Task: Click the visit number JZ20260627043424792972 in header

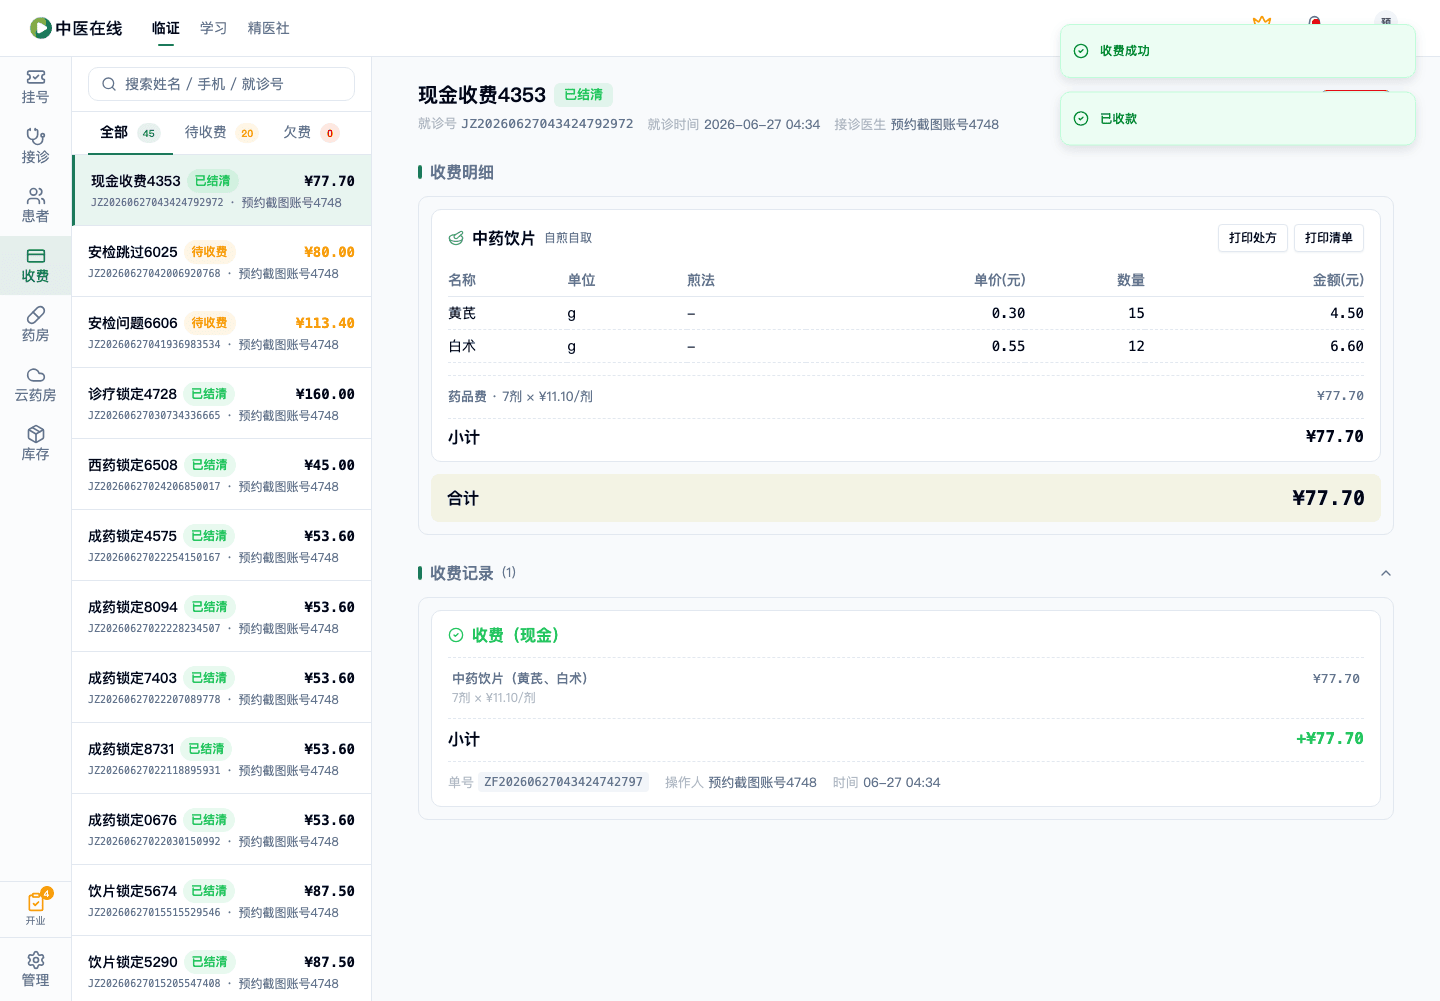Action: pos(547,124)
